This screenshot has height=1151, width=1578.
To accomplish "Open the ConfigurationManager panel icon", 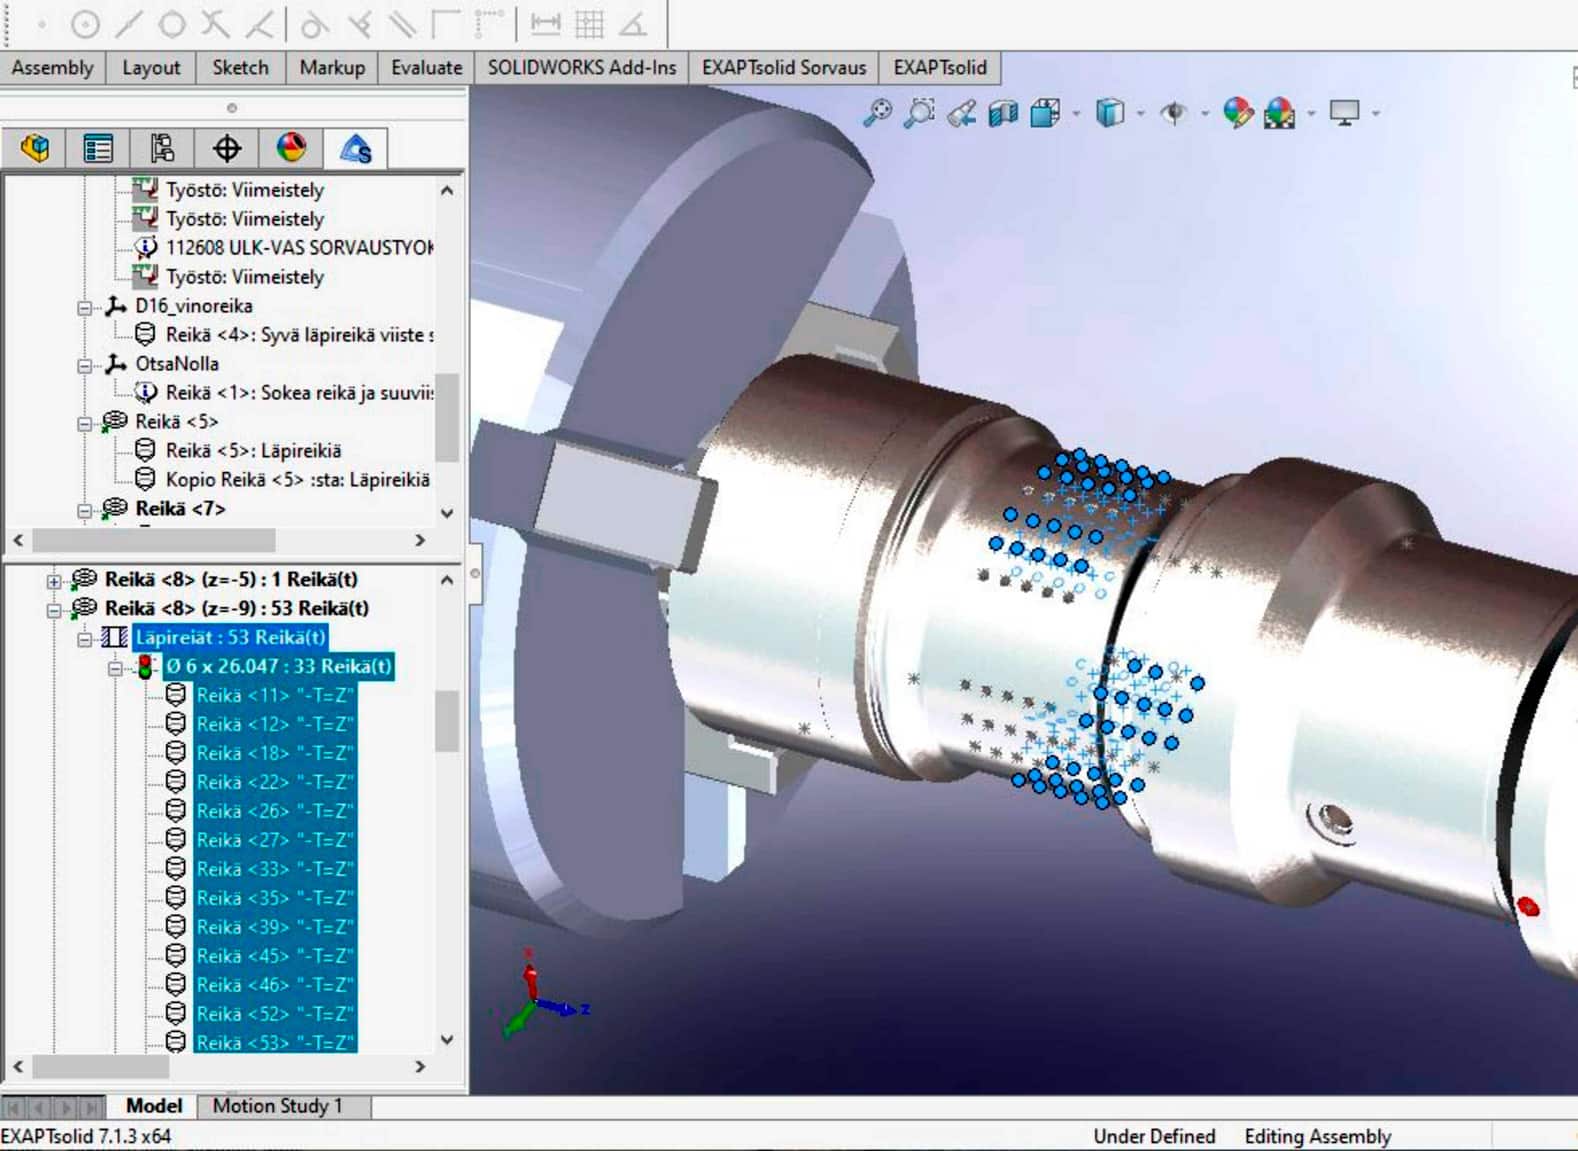I will tap(162, 149).
